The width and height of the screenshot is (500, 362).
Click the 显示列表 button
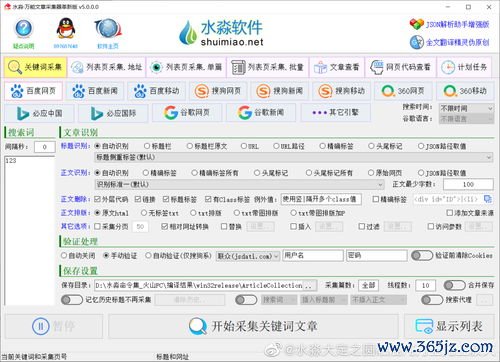449,326
